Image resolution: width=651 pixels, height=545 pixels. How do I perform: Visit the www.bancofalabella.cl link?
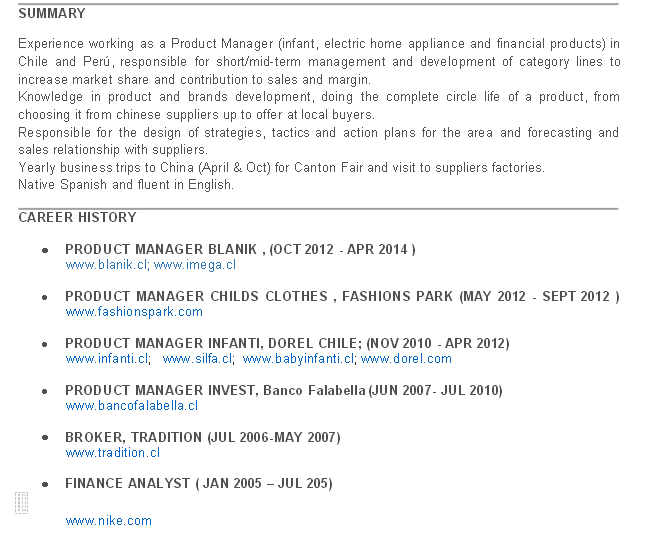(131, 406)
